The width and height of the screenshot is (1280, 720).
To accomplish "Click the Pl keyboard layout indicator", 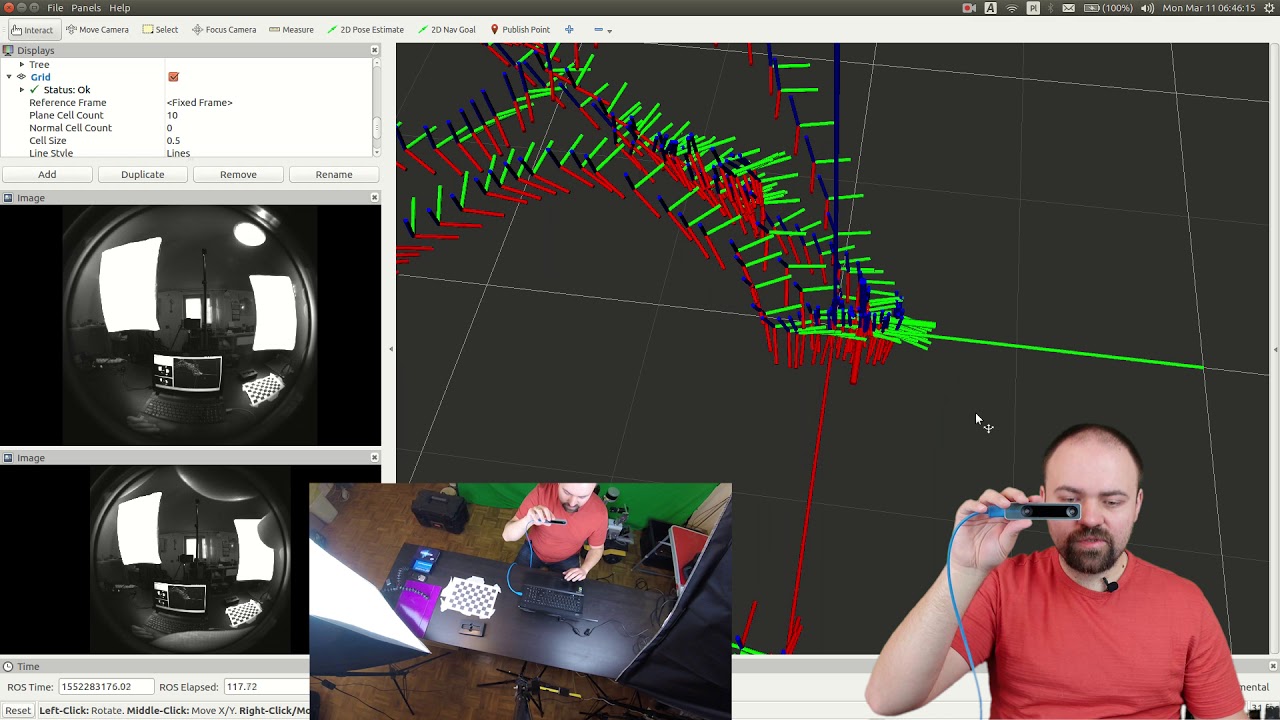I will (1033, 8).
